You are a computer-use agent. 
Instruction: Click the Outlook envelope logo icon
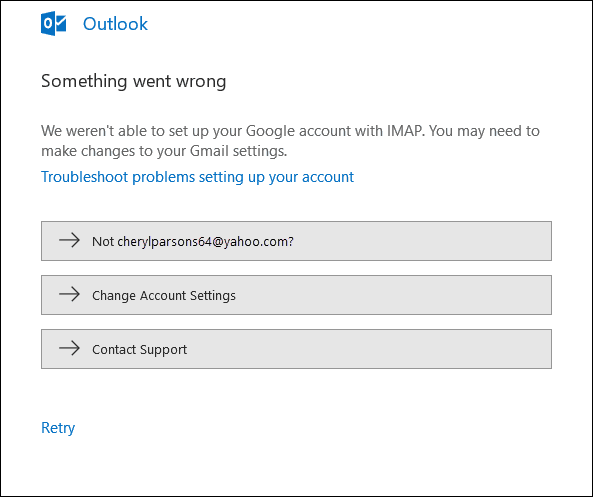53,23
